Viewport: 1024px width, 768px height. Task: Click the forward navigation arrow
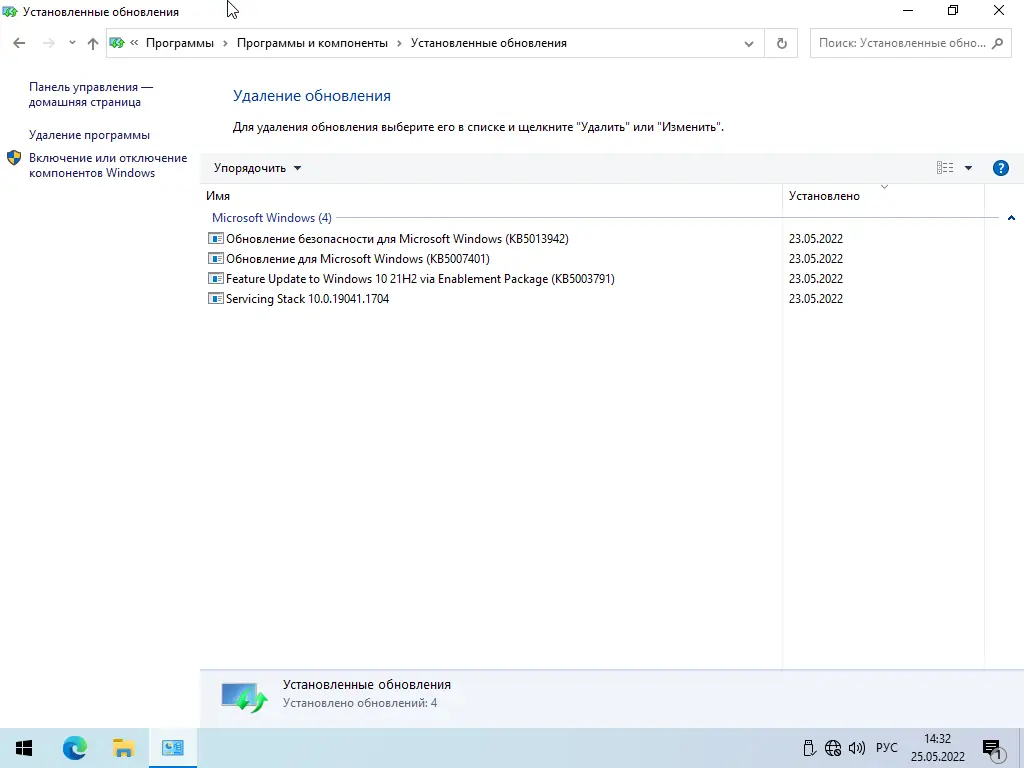point(48,43)
